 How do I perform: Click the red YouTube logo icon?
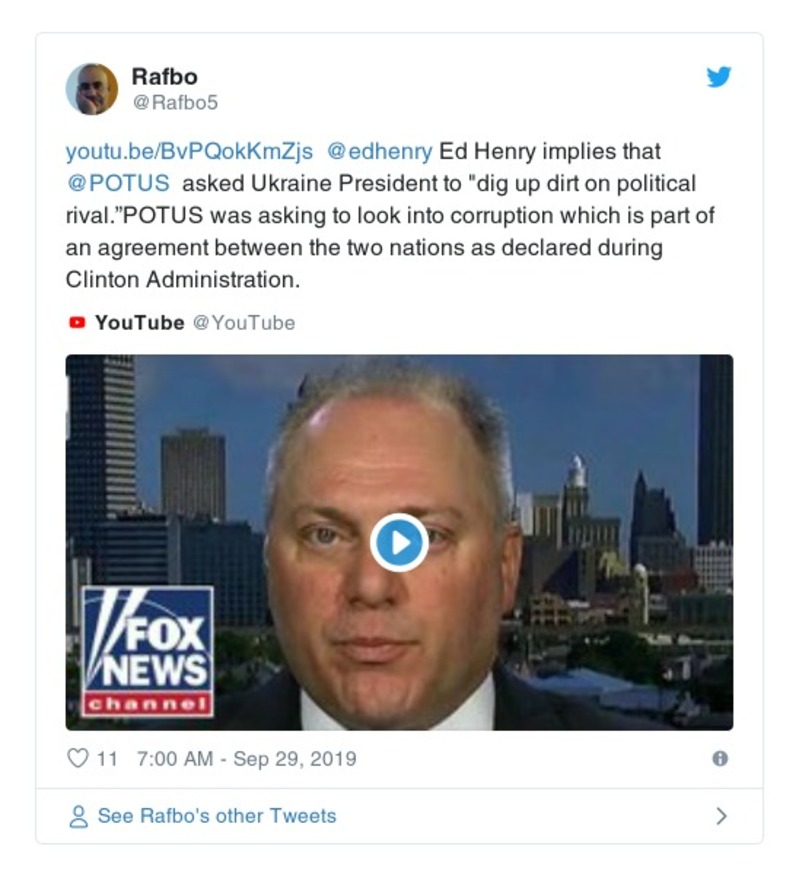click(x=77, y=323)
